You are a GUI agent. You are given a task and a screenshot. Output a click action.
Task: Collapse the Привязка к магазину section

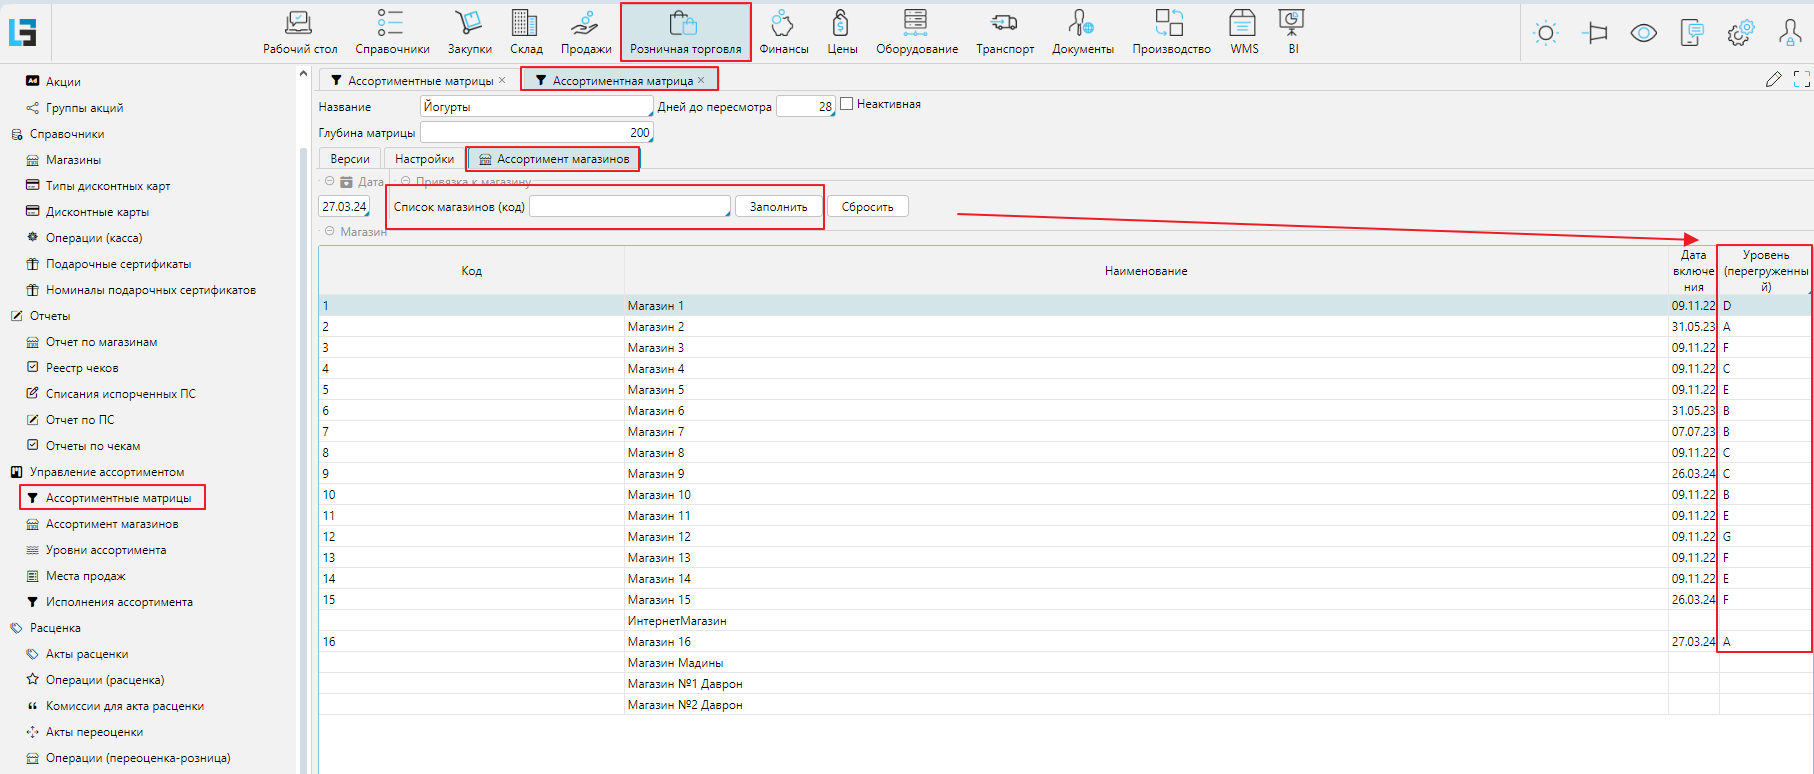(406, 182)
